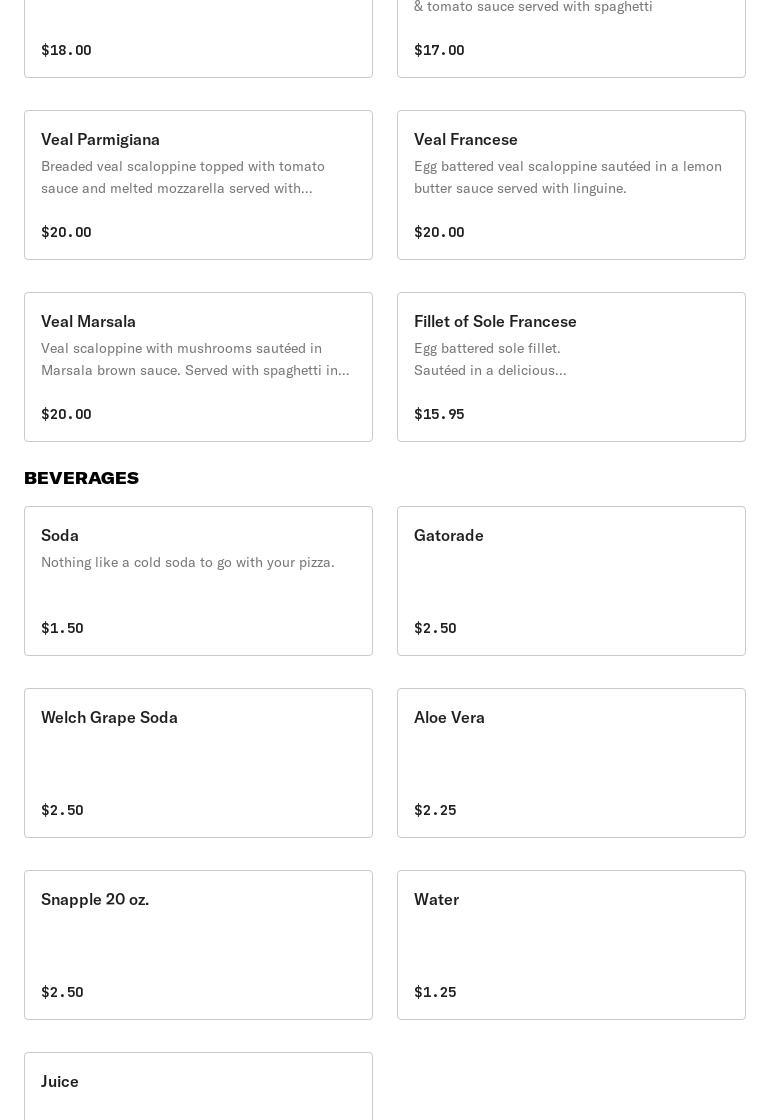Open the Juice menu item
770x1120 pixels.
click(x=198, y=1087)
